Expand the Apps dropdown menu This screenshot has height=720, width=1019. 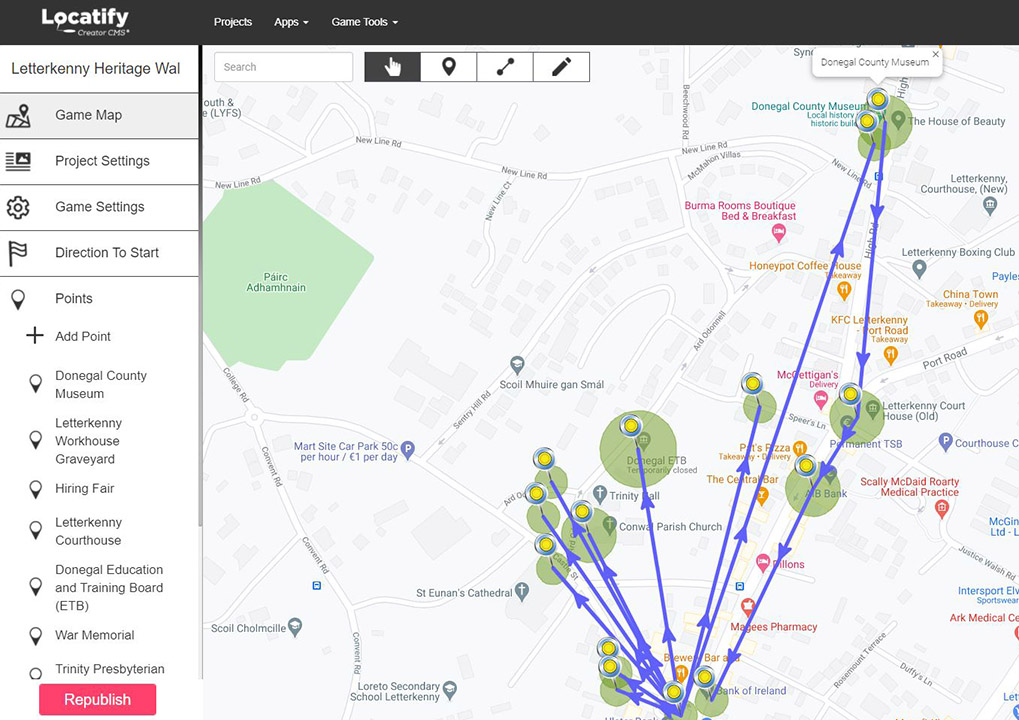(x=291, y=22)
